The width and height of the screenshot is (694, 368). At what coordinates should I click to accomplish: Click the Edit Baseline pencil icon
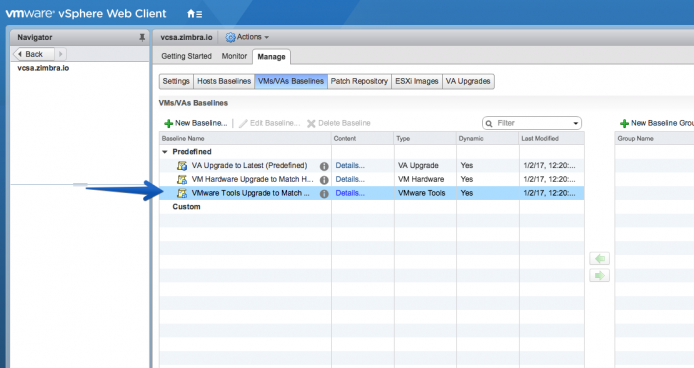tap(243, 124)
